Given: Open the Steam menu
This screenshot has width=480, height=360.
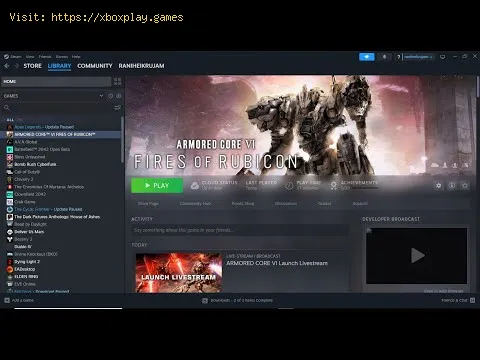Looking at the screenshot, I should pos(13,57).
